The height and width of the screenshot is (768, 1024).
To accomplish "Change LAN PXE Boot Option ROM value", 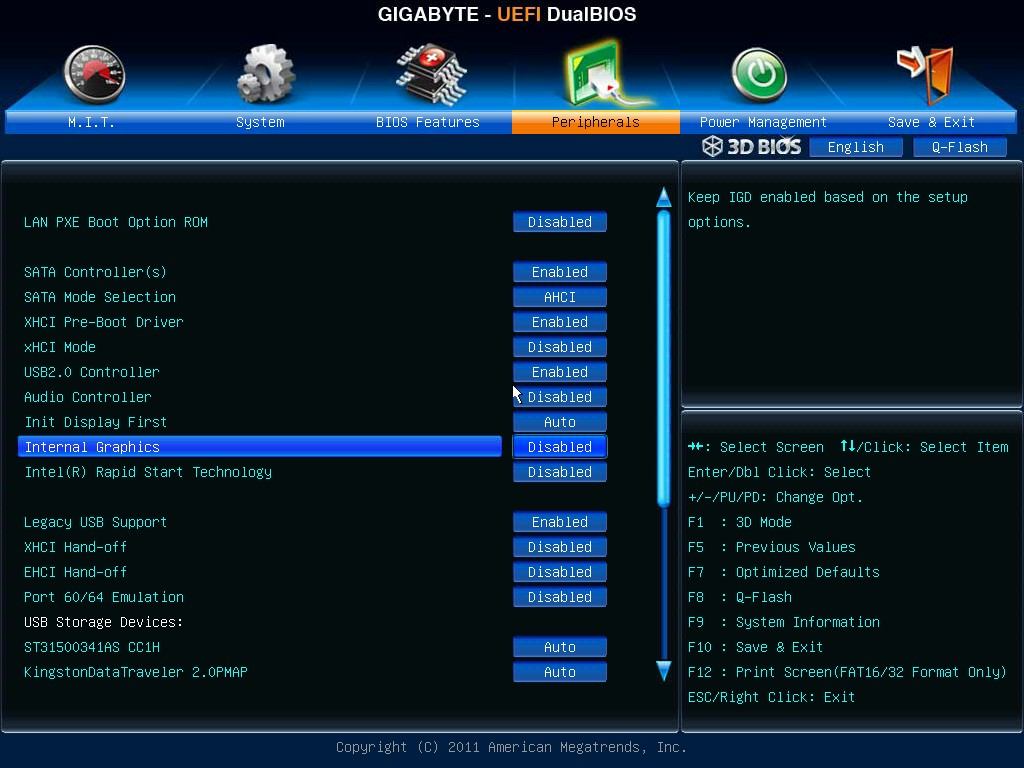I will click(x=560, y=222).
